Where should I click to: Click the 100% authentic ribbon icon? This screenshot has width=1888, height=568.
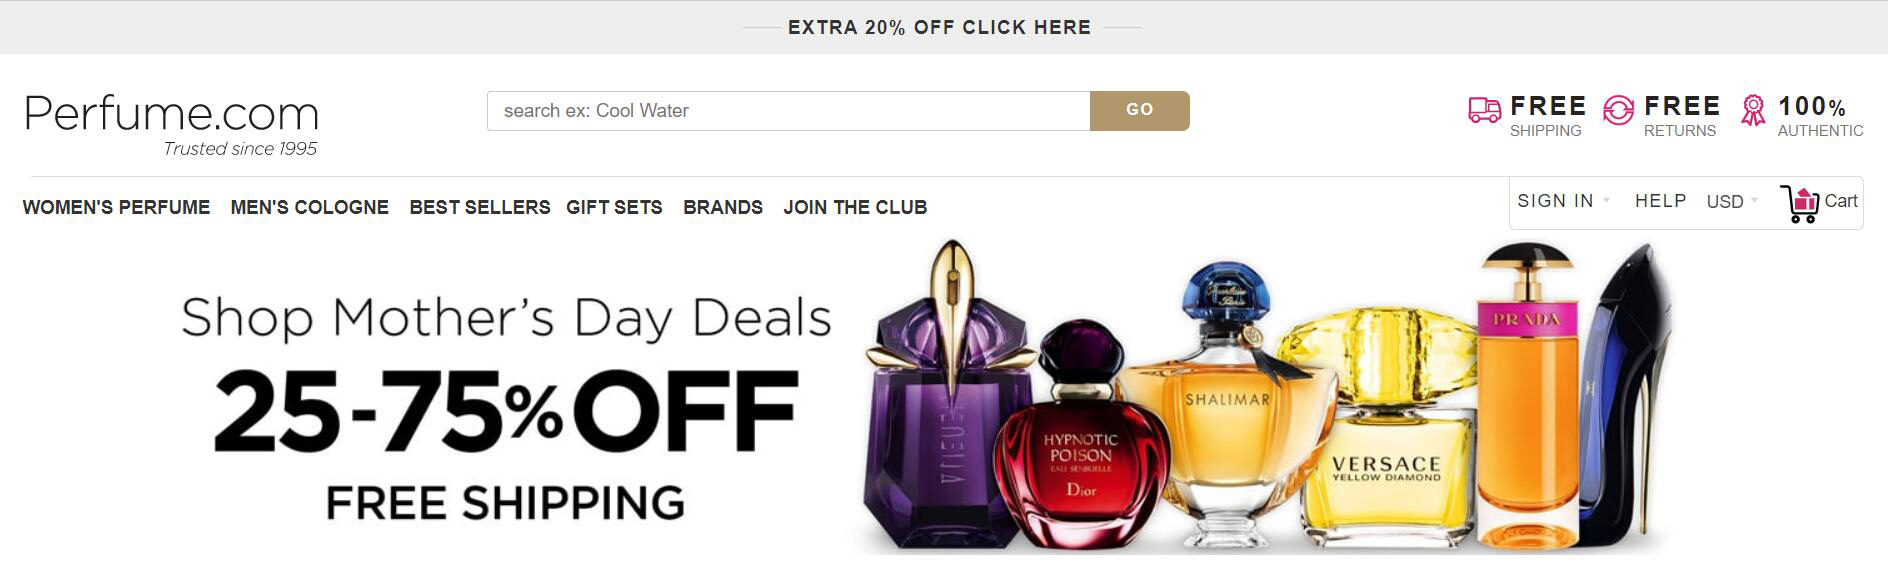click(1753, 110)
